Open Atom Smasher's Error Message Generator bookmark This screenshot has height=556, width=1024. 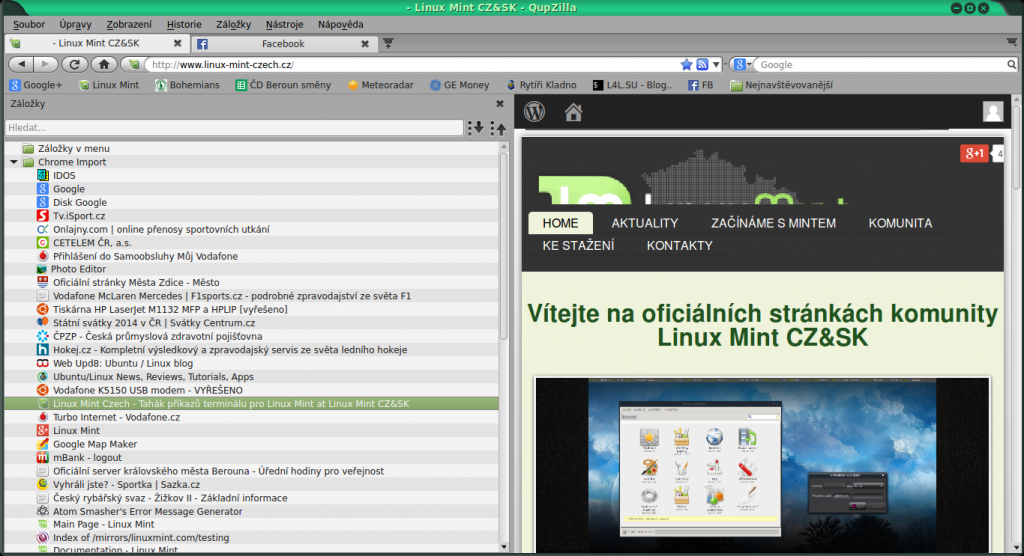point(139,511)
